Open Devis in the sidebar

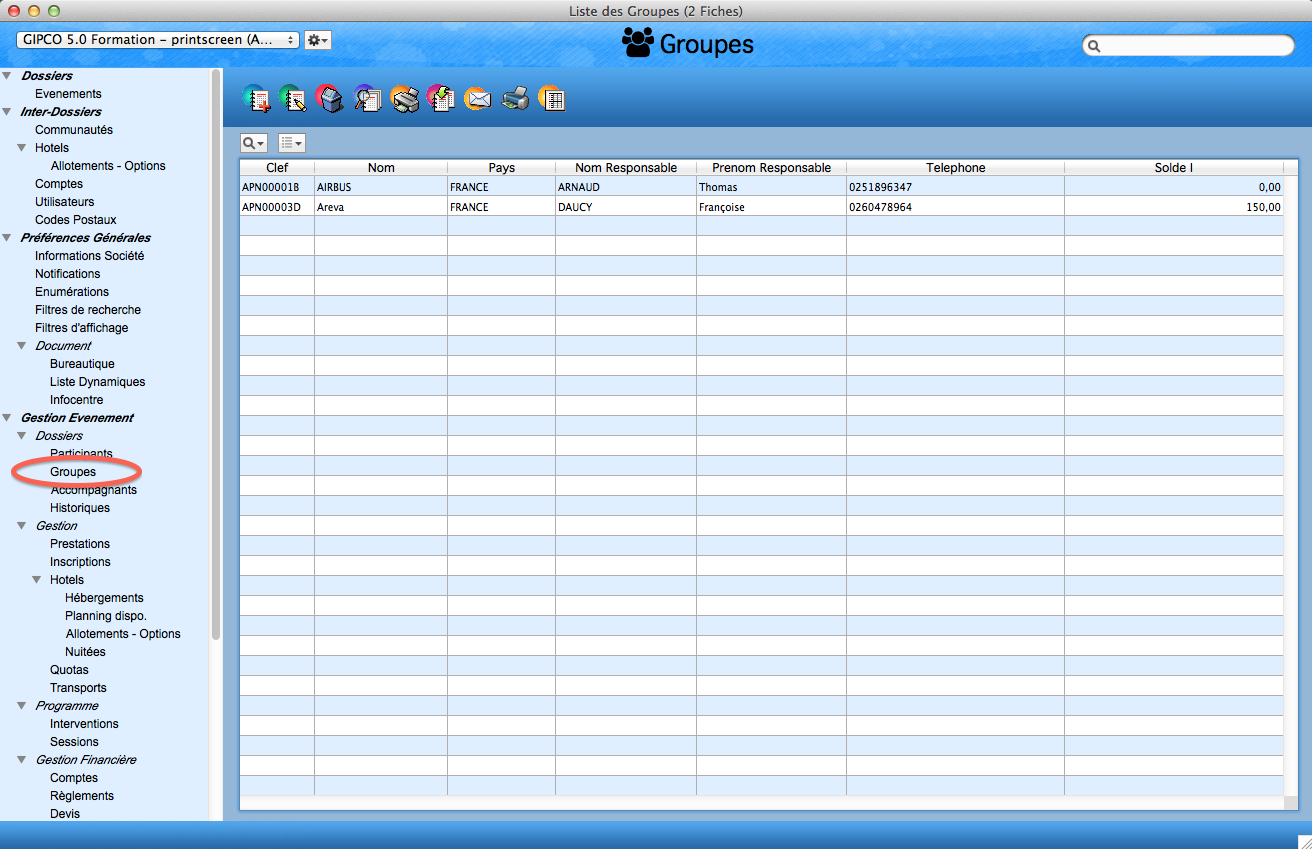coord(65,814)
